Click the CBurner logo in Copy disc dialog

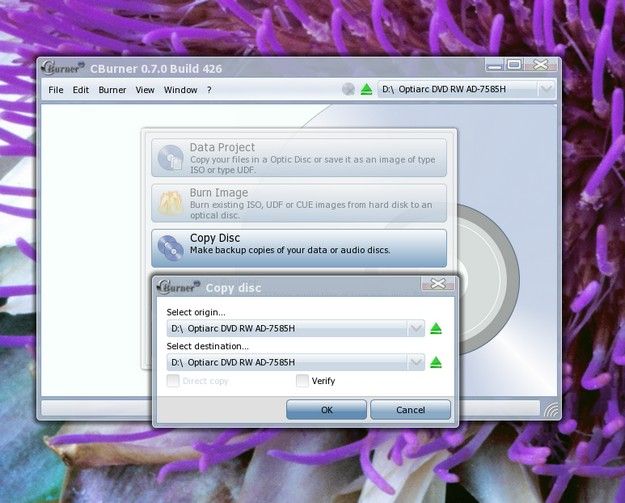(x=179, y=287)
